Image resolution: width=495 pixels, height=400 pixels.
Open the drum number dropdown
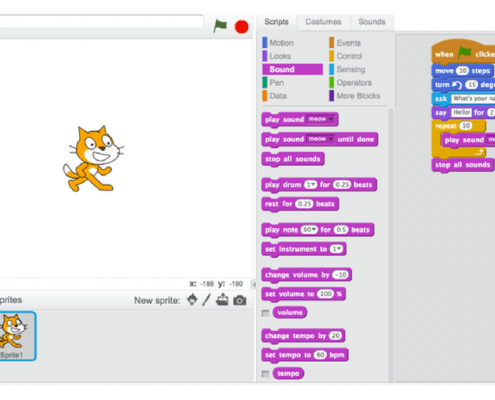(x=310, y=185)
